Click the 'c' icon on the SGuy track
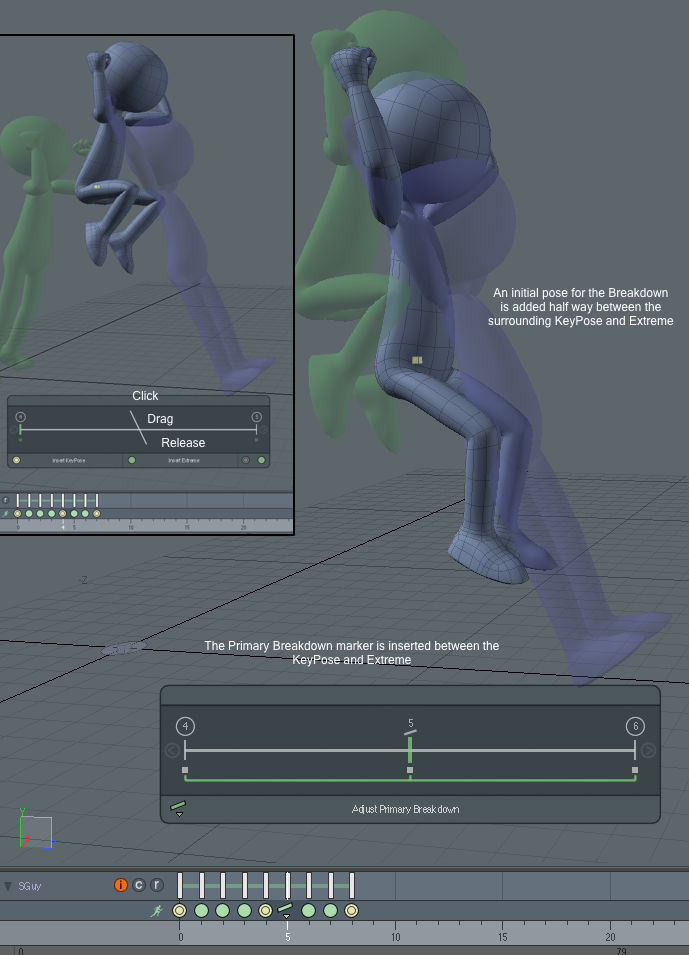The height and width of the screenshot is (955, 689). (x=139, y=885)
